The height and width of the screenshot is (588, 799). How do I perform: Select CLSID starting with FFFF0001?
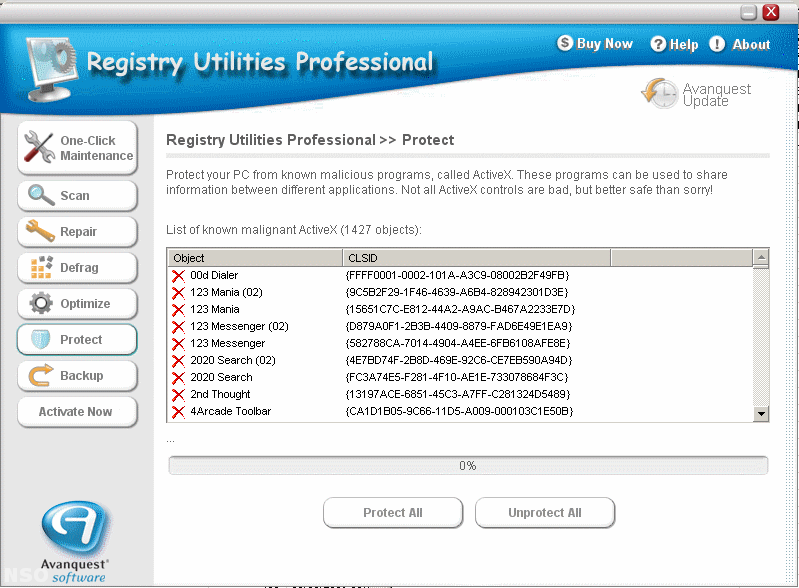457,275
